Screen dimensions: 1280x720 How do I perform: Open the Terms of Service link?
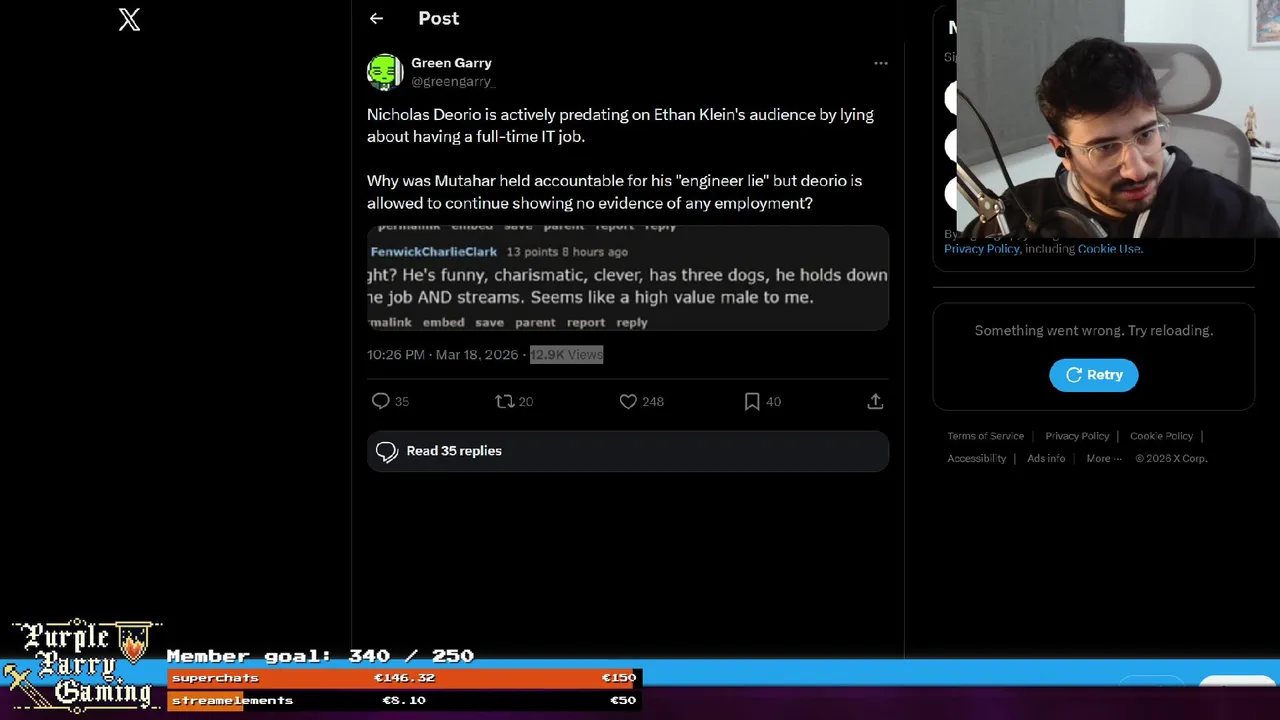click(x=986, y=436)
